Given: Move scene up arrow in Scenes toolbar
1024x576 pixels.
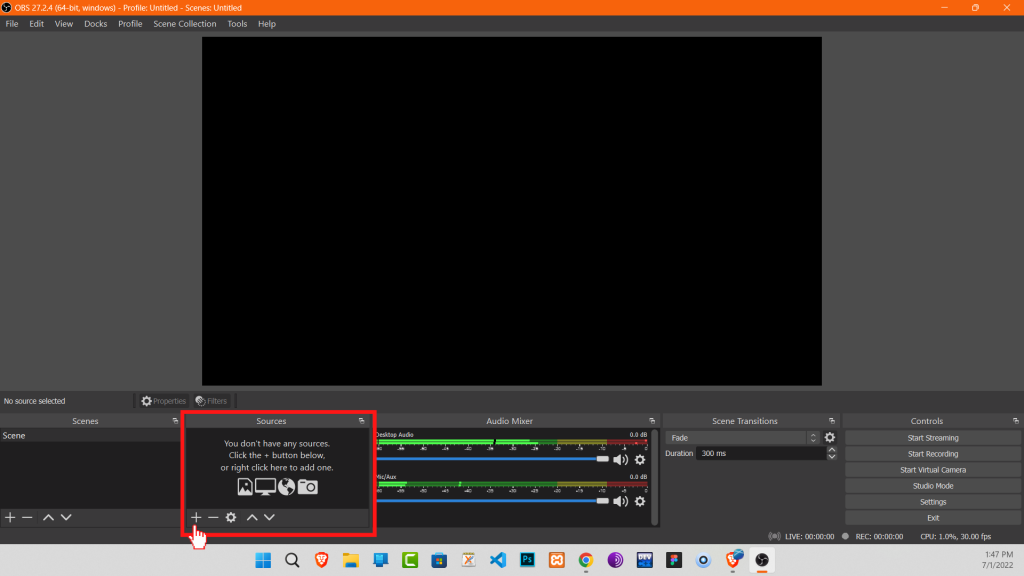Looking at the screenshot, I should (x=48, y=517).
